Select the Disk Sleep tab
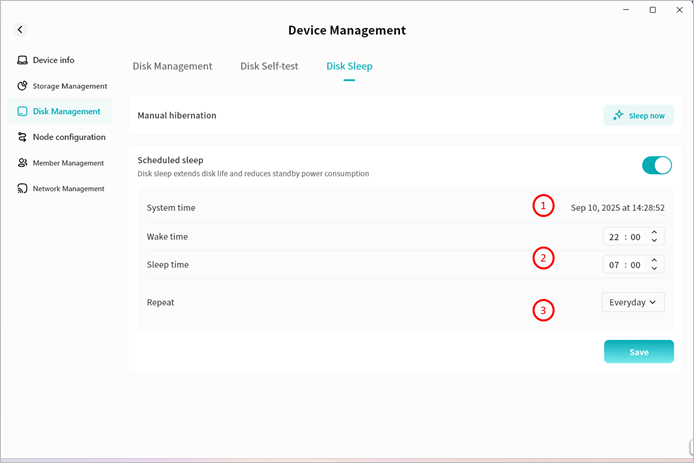 pyautogui.click(x=349, y=66)
